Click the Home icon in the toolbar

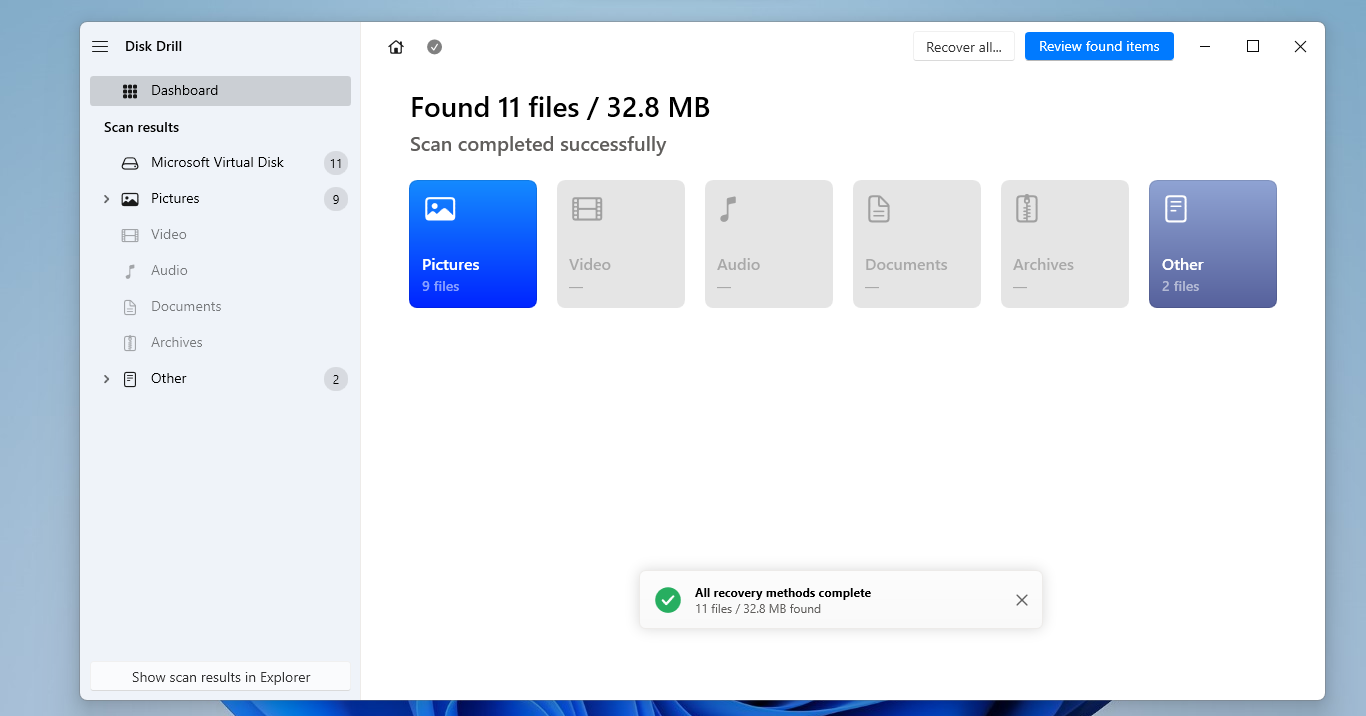396,47
